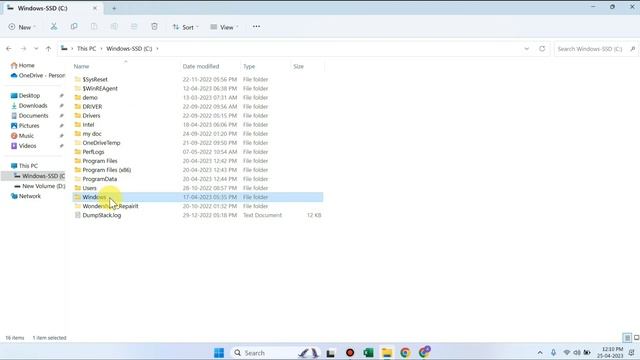Open Chrome from the taskbar
This screenshot has height=360, width=640.
click(405, 353)
